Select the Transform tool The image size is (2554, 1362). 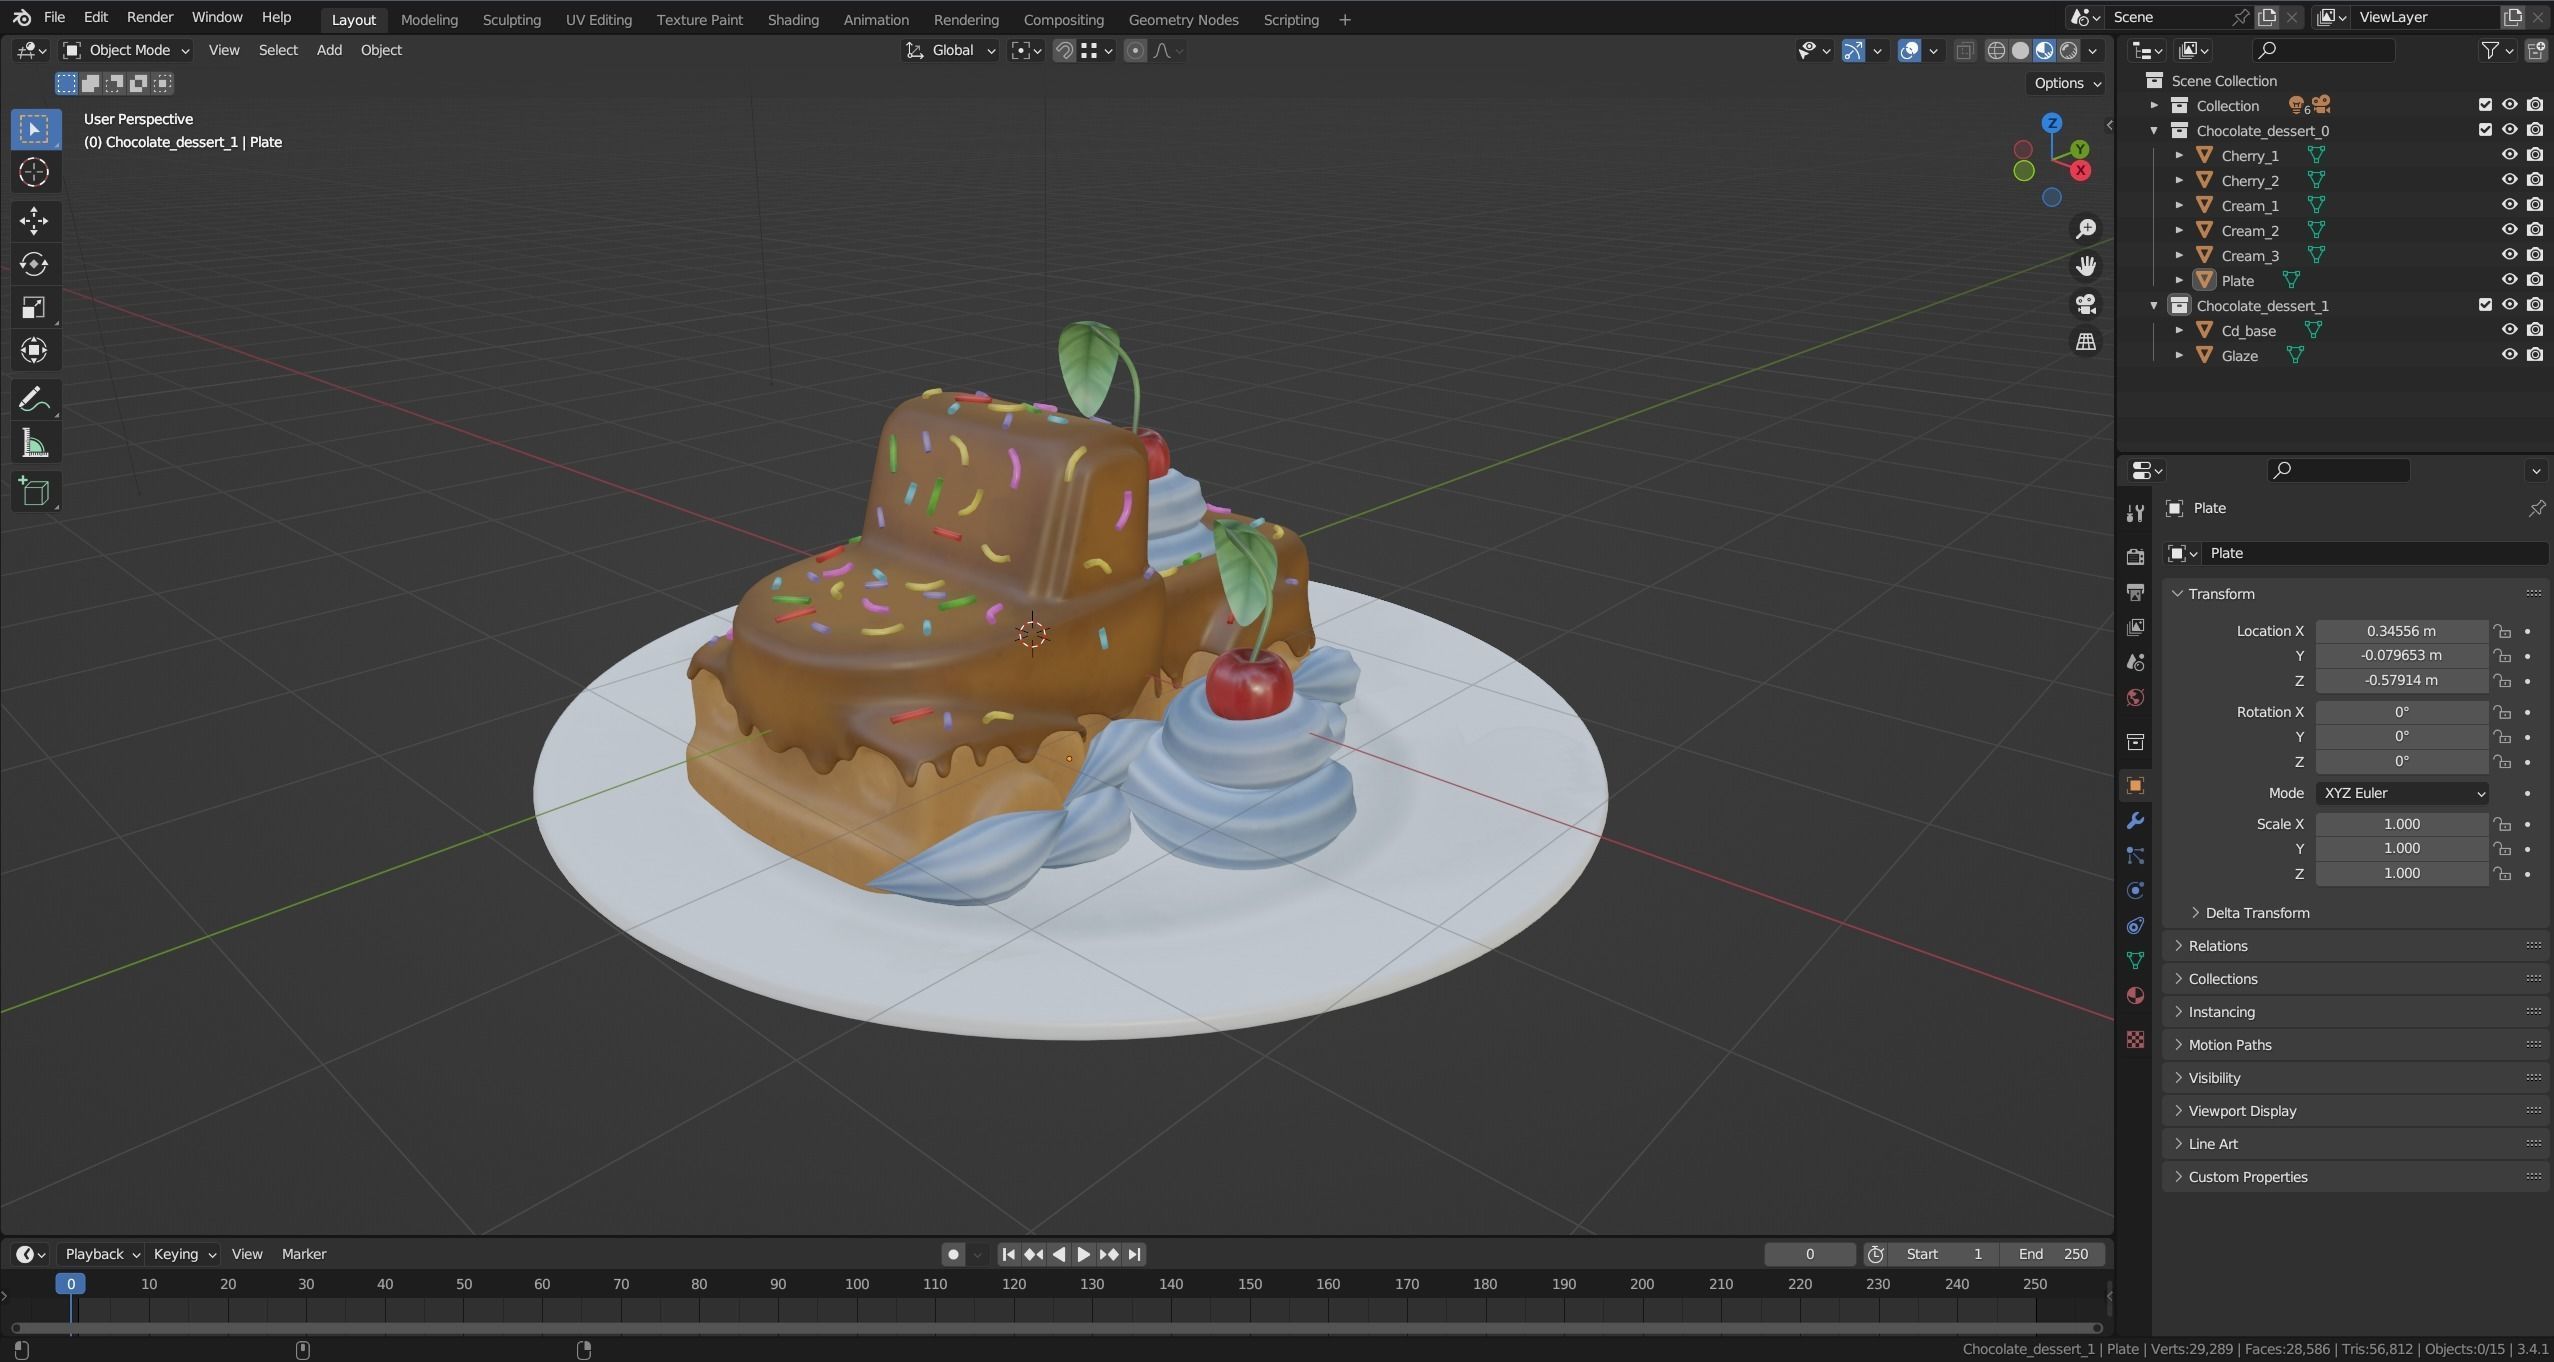tap(34, 350)
